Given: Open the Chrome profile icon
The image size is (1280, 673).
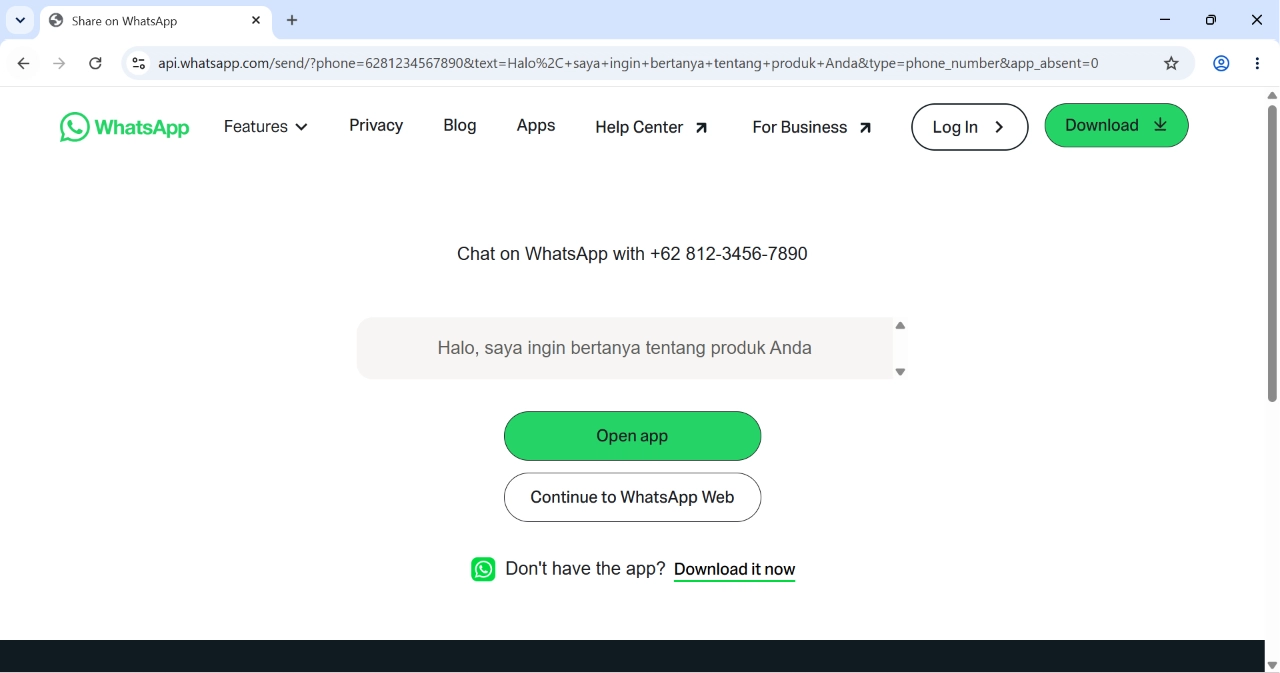Looking at the screenshot, I should pyautogui.click(x=1221, y=63).
